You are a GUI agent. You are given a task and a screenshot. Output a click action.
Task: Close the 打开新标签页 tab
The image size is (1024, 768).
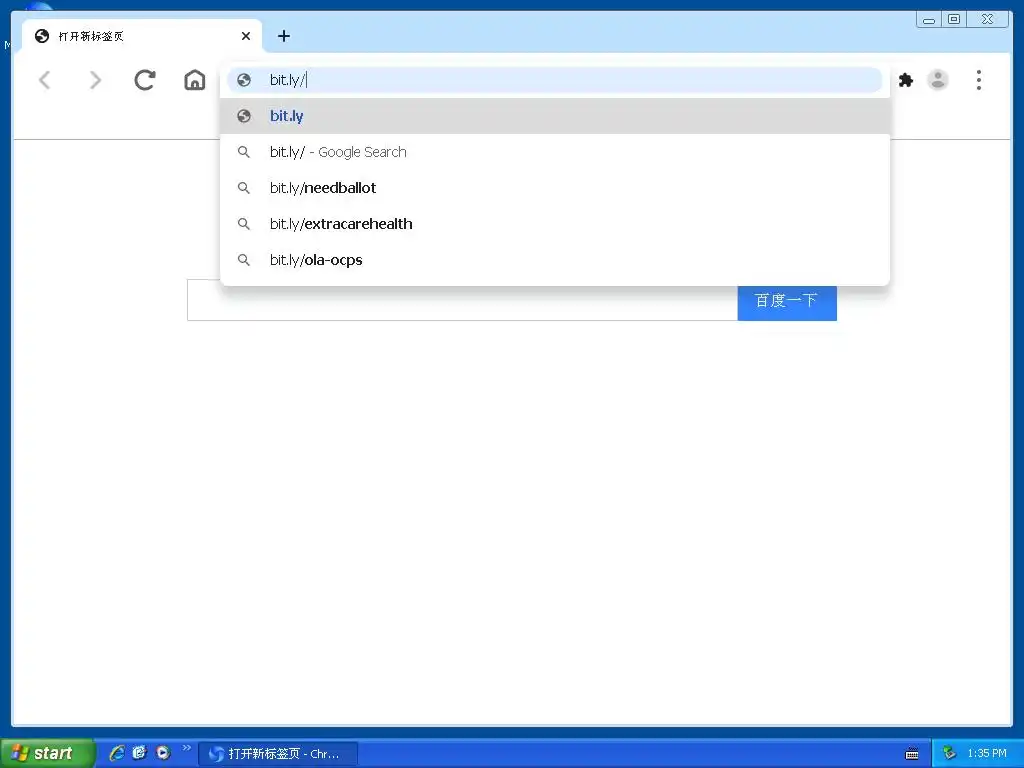pos(246,36)
